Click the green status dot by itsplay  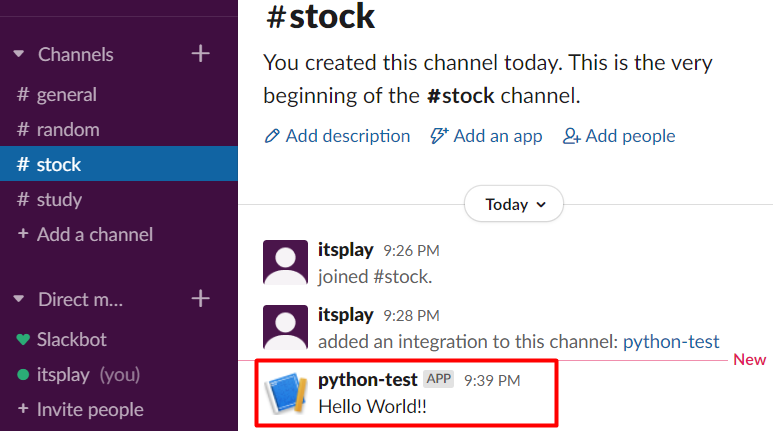click(23, 374)
